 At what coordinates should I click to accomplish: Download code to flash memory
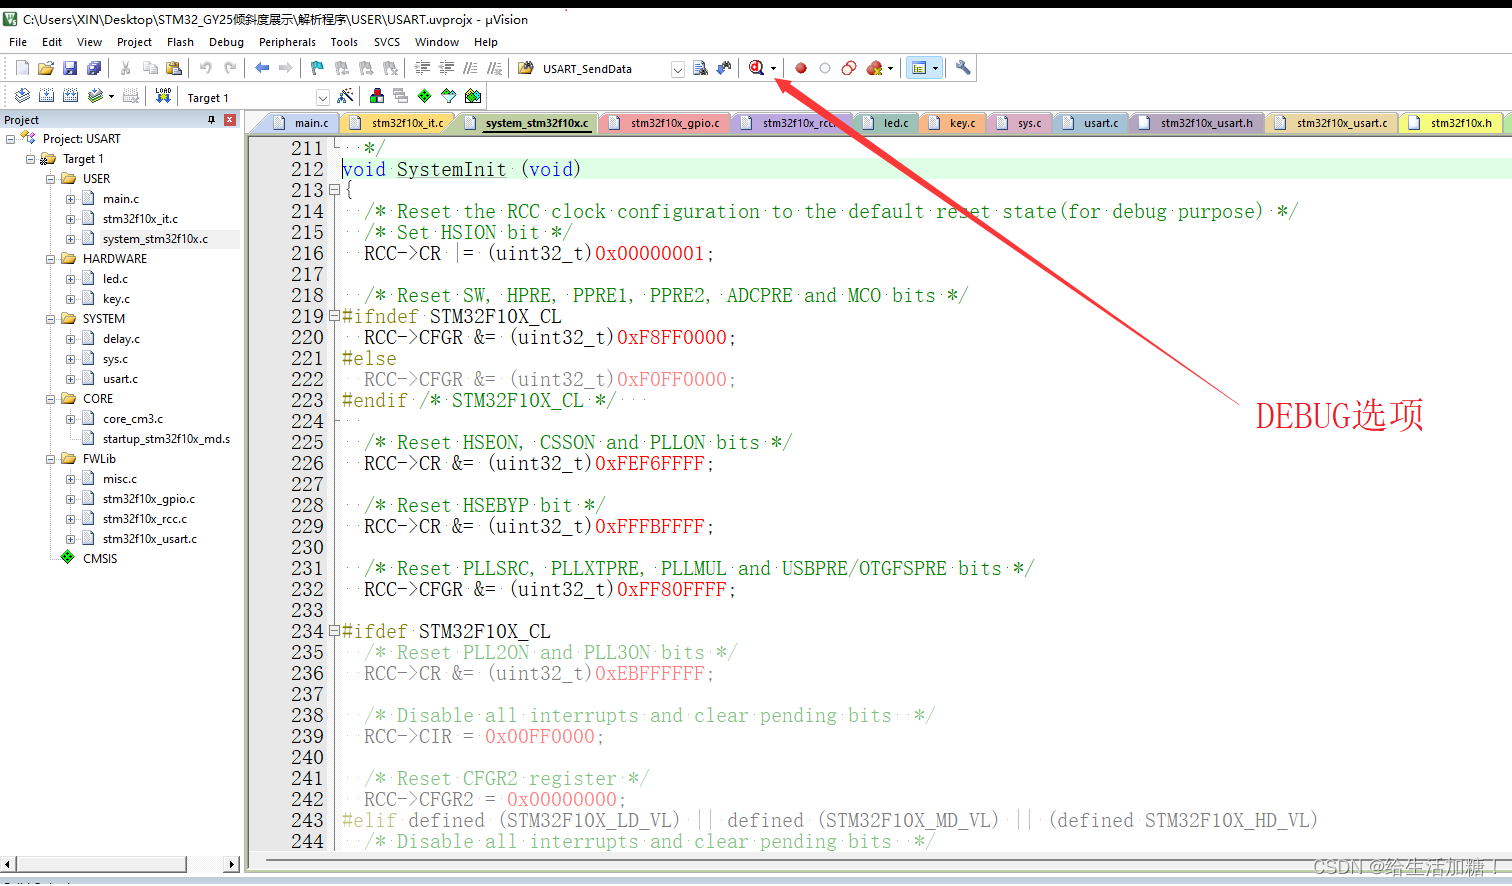point(163,96)
